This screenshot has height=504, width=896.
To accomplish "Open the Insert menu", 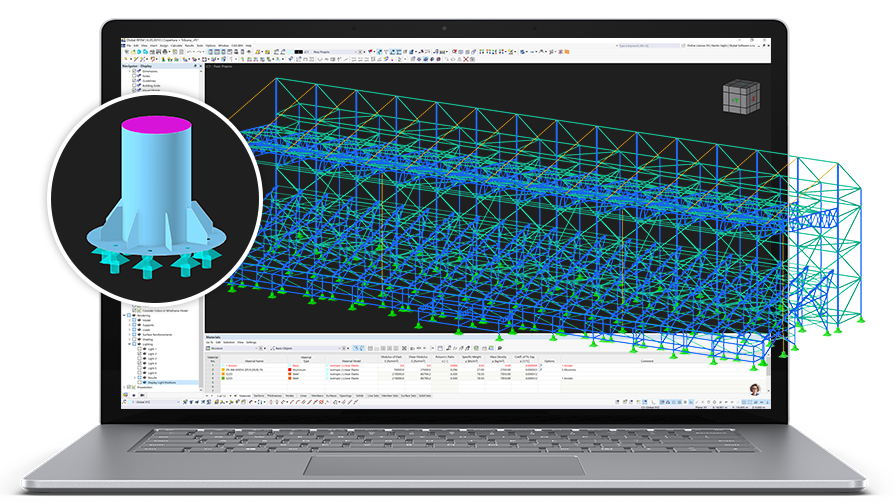I will click(153, 46).
